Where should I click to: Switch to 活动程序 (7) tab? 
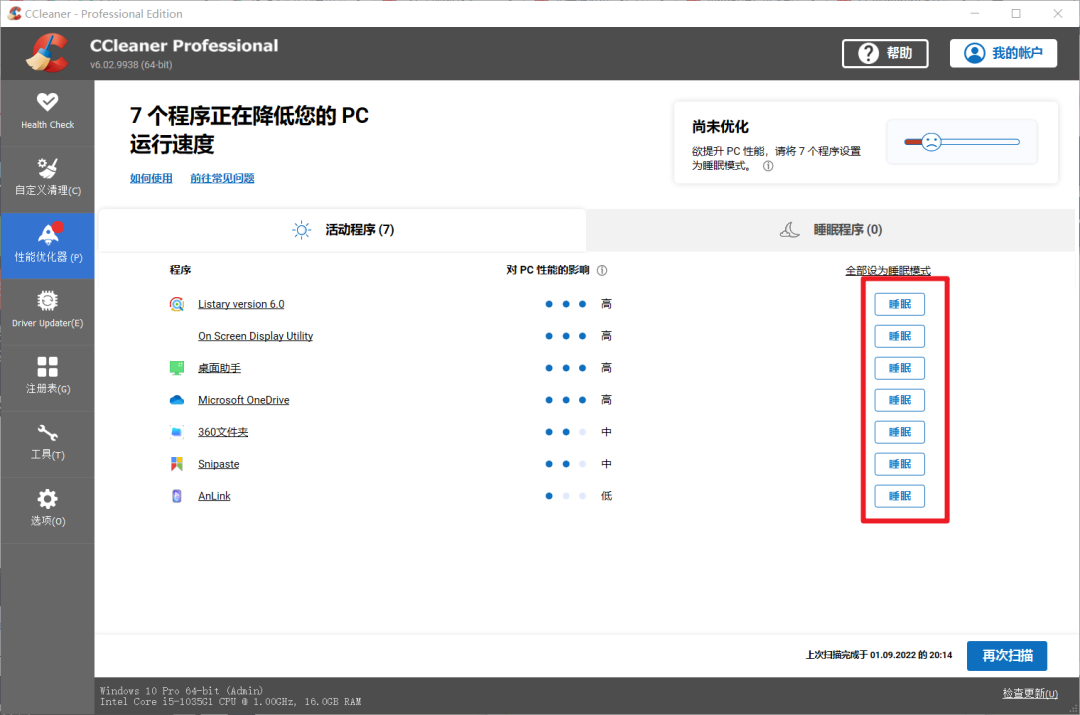[342, 230]
